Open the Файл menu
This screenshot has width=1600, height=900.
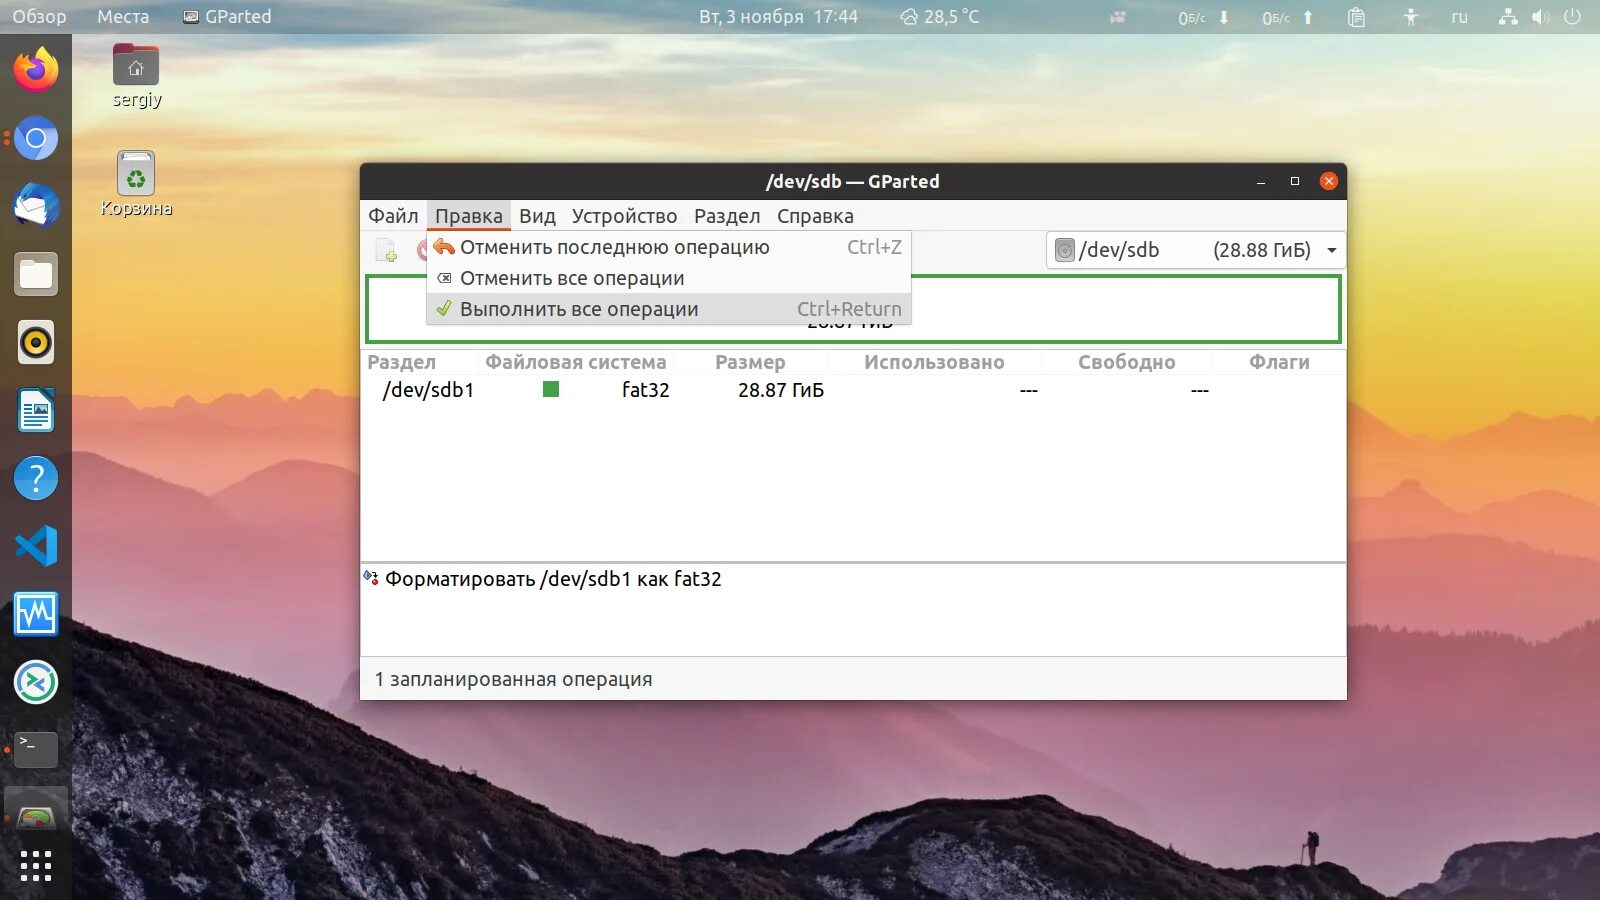(x=393, y=216)
